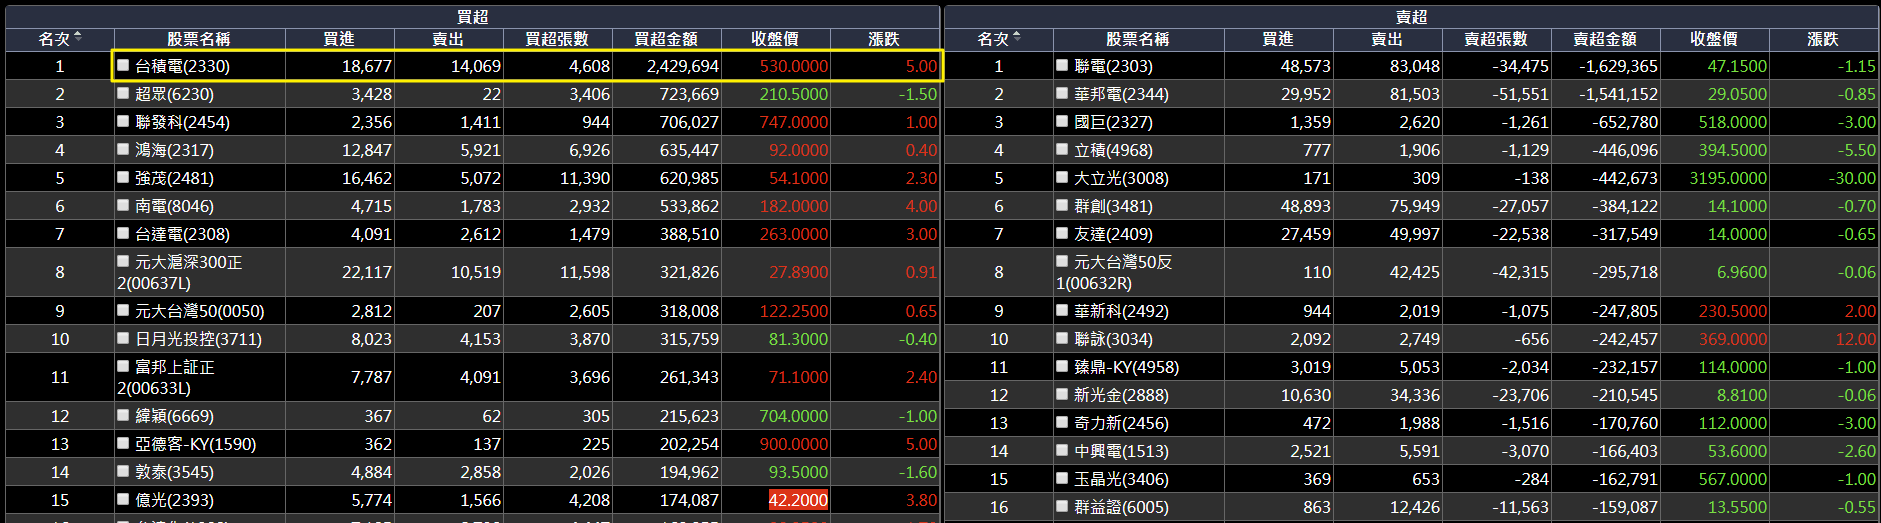Click 收盤價 header in the 買超 table

pos(775,39)
